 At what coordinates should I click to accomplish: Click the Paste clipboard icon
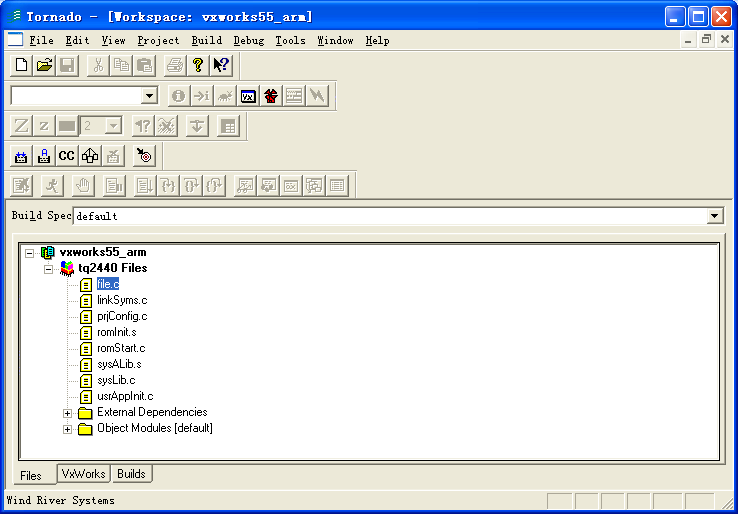[x=144, y=65]
